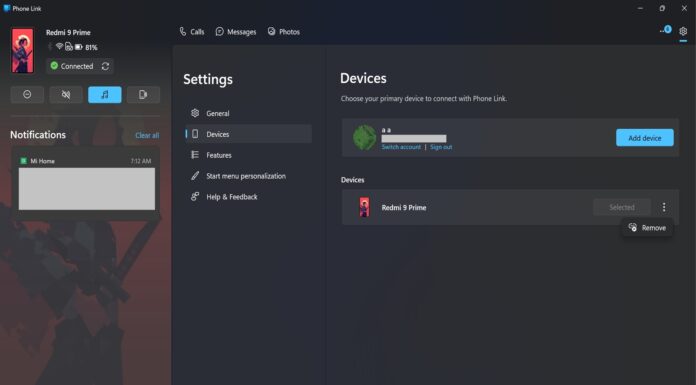This screenshot has width=696, height=385.
Task: Click the Devices phone icon in settings list
Action: [x=195, y=134]
